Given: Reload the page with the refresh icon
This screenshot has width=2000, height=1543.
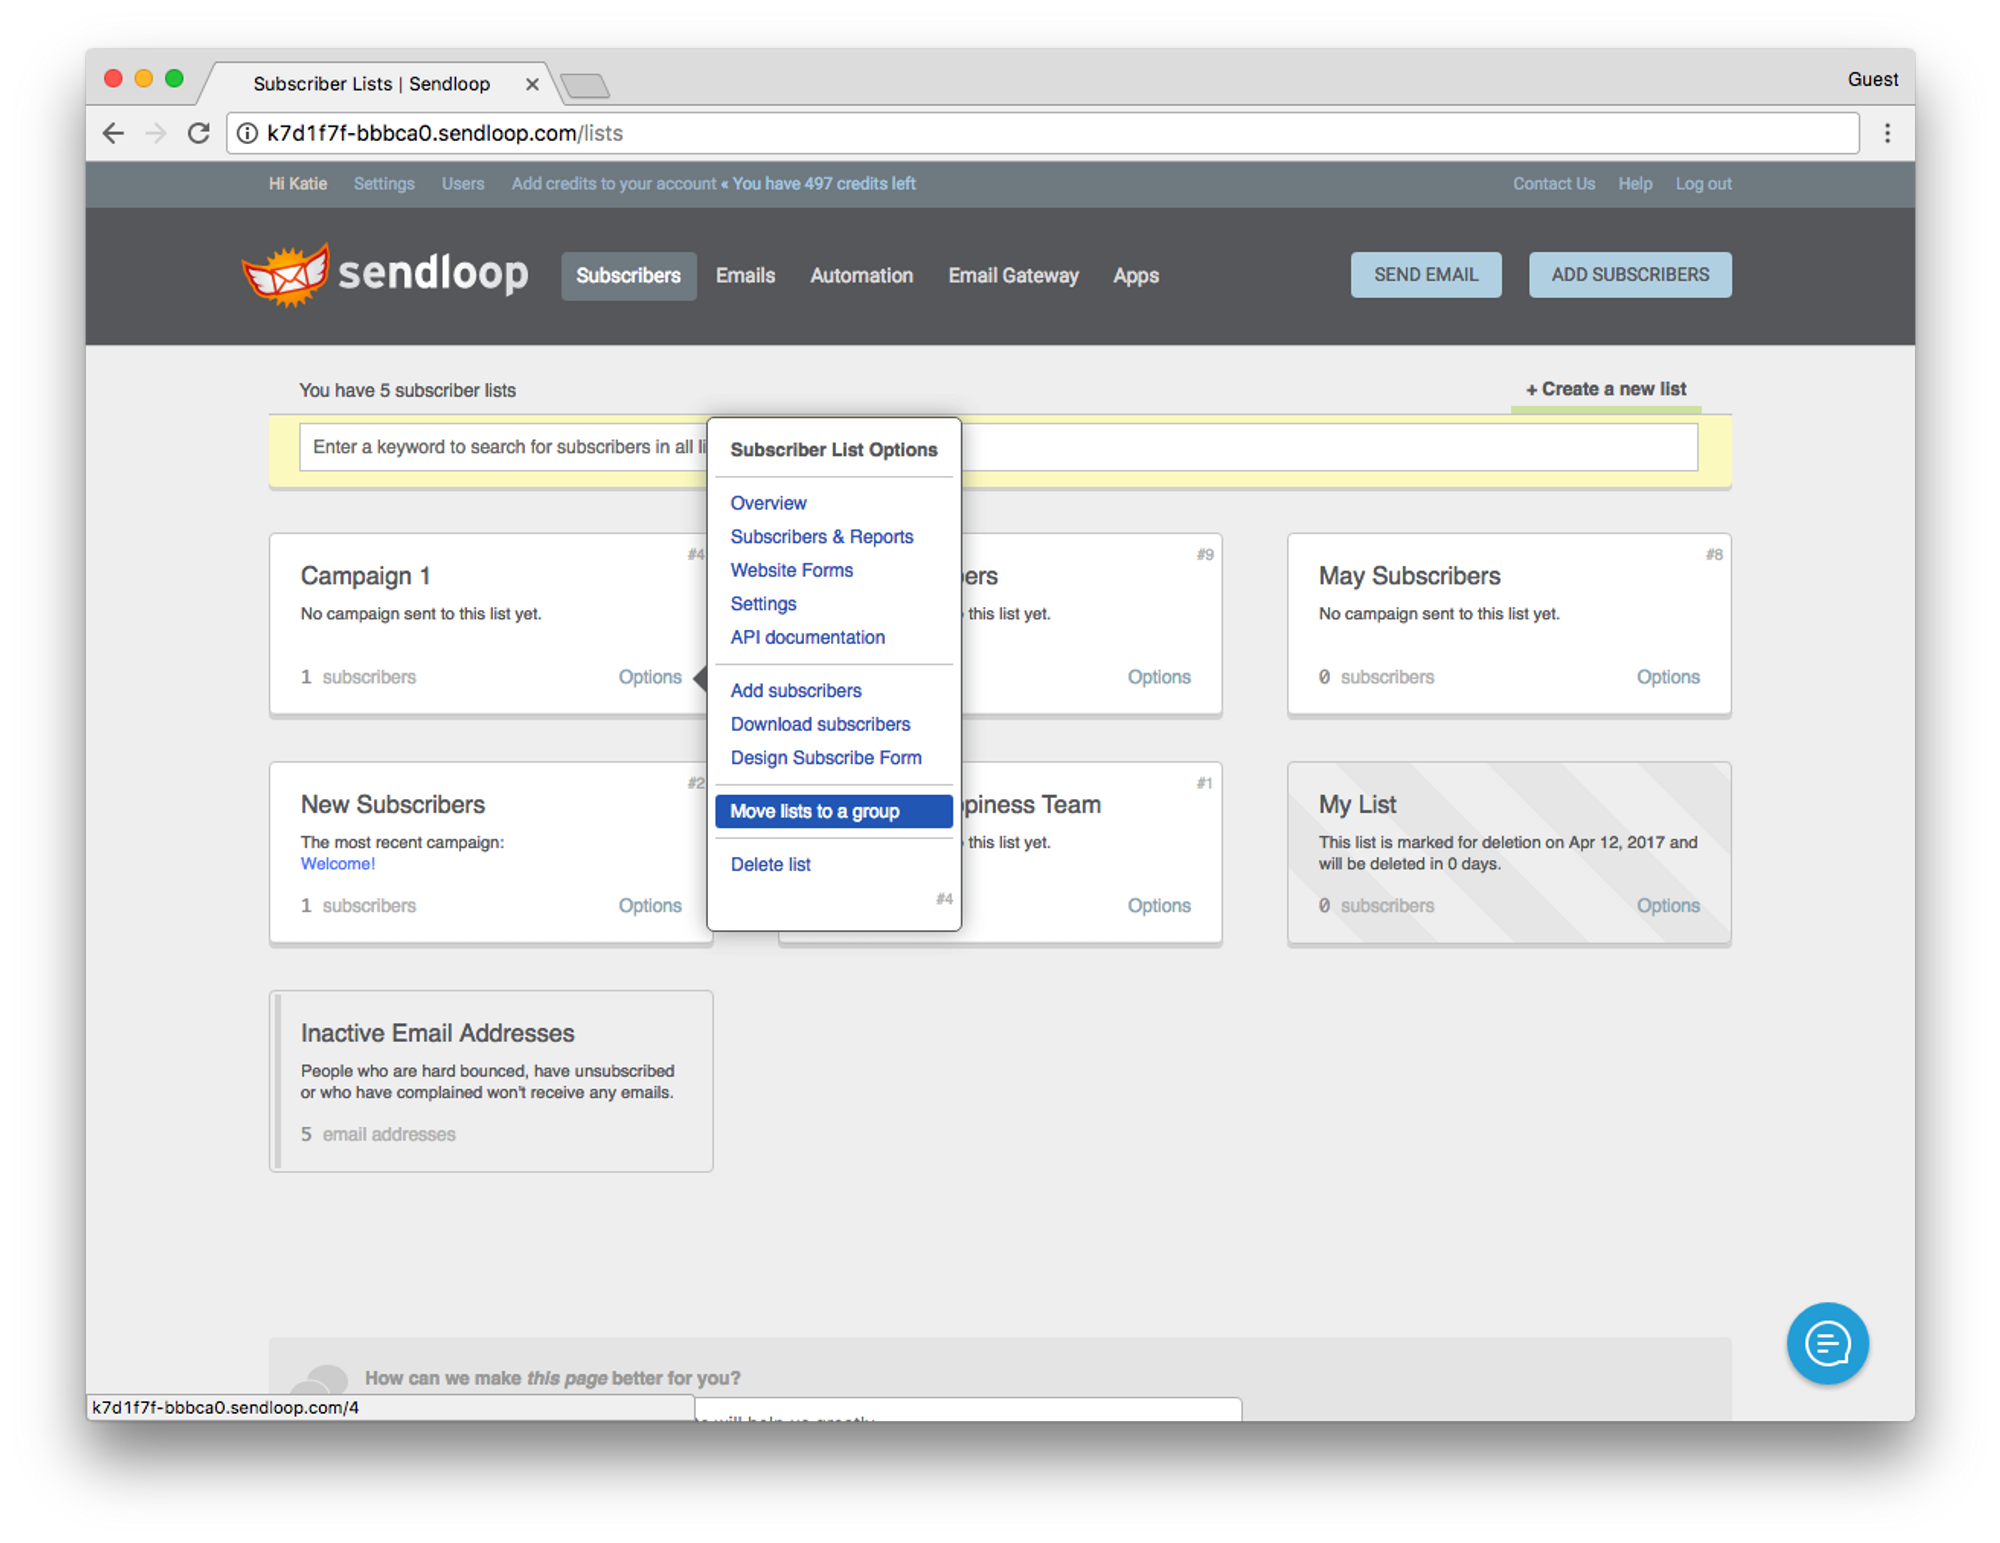Looking at the screenshot, I should tap(198, 133).
